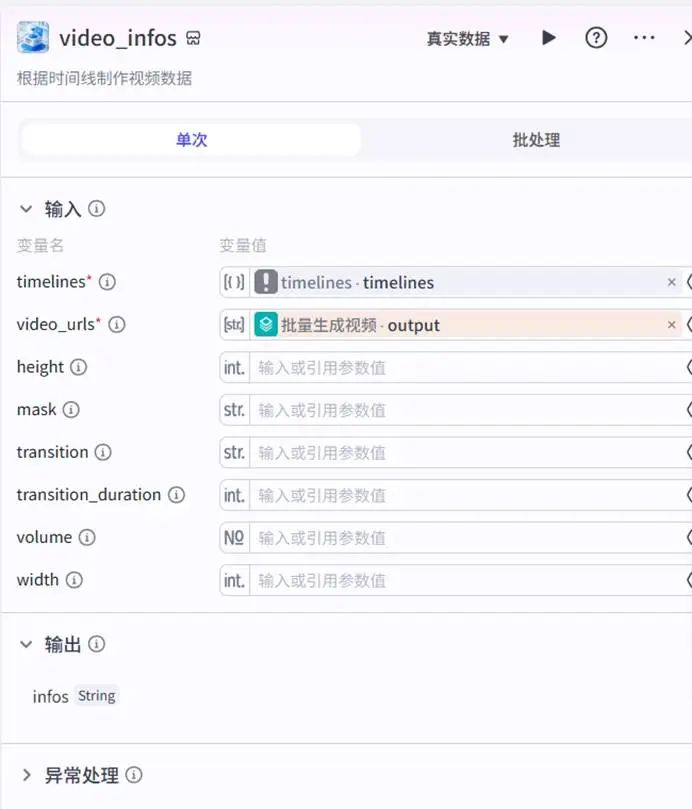692x809 pixels.
Task: Open help for the video_infos node
Action: pyautogui.click(x=597, y=38)
